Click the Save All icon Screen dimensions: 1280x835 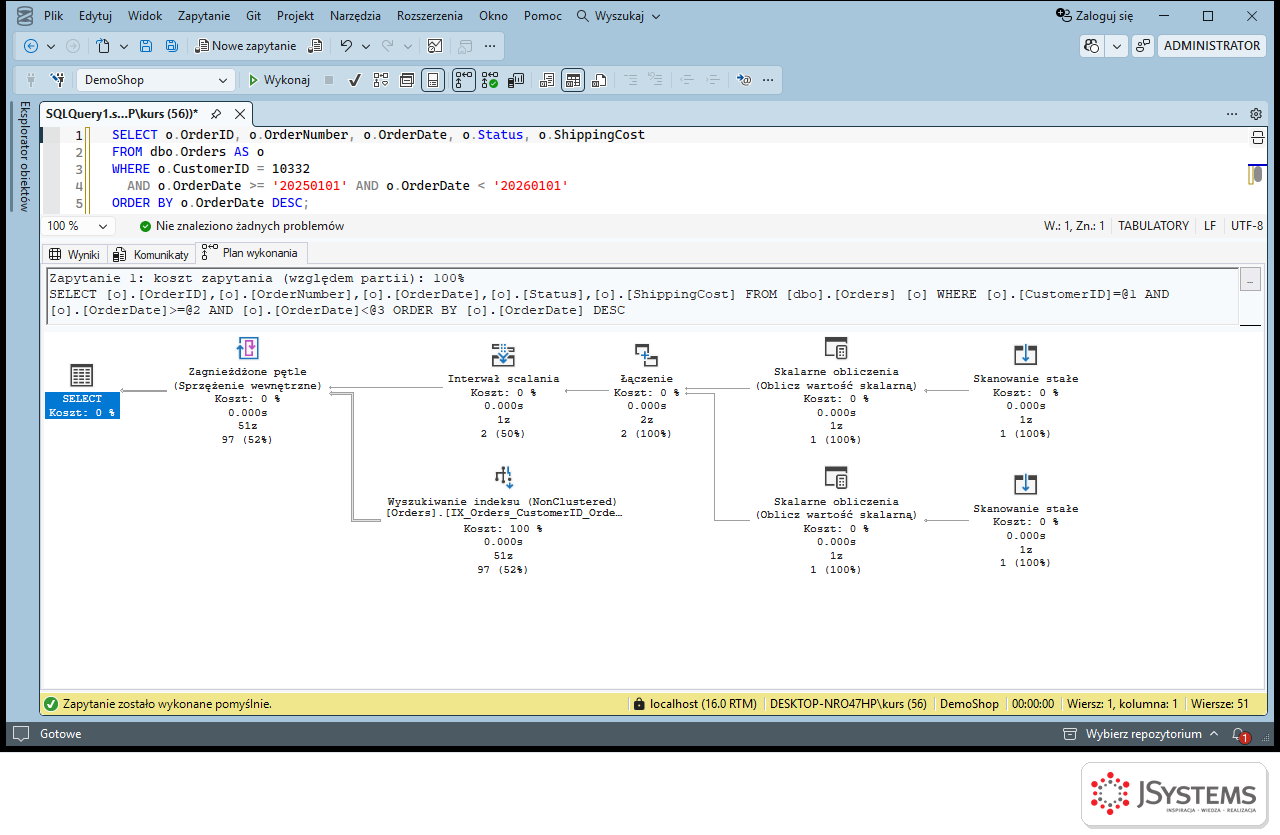click(172, 46)
